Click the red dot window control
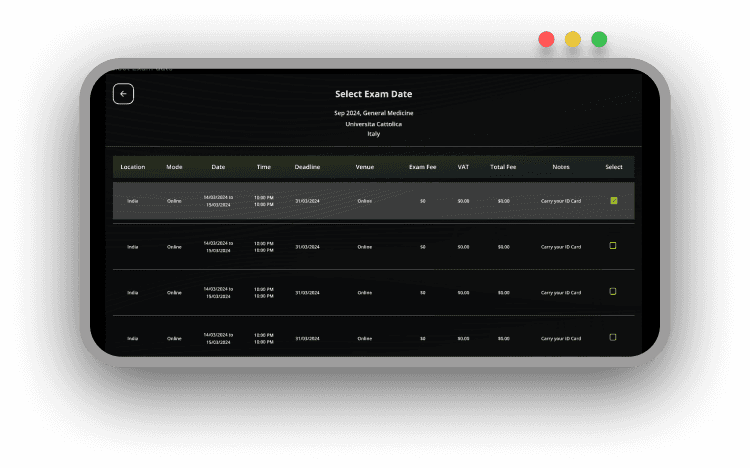Image resolution: width=750 pixels, height=468 pixels. click(546, 40)
